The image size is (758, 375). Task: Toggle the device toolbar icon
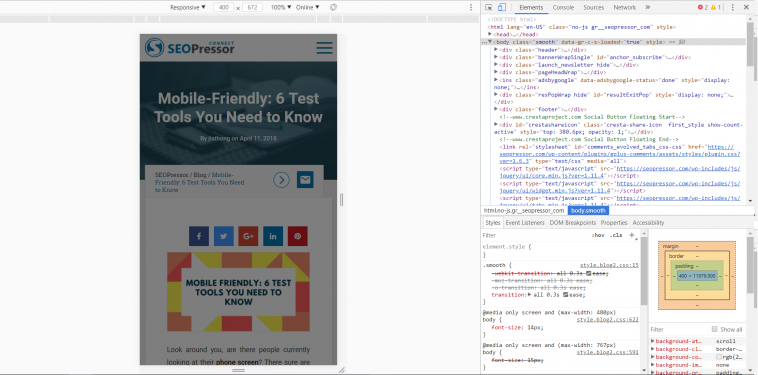502,7
